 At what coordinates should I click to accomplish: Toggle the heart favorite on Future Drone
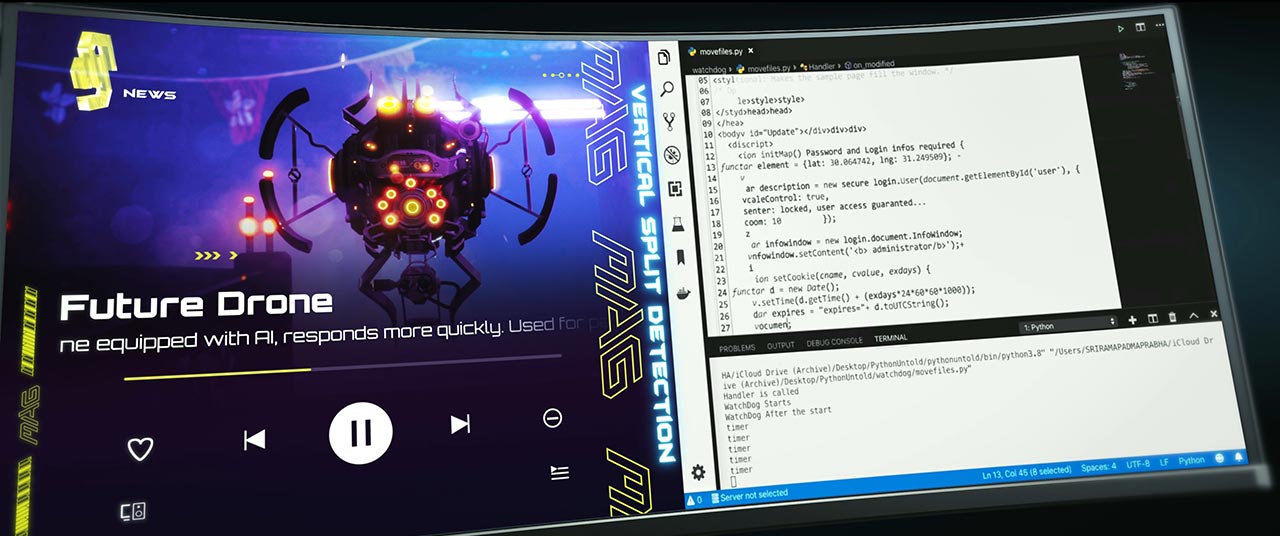pyautogui.click(x=140, y=449)
